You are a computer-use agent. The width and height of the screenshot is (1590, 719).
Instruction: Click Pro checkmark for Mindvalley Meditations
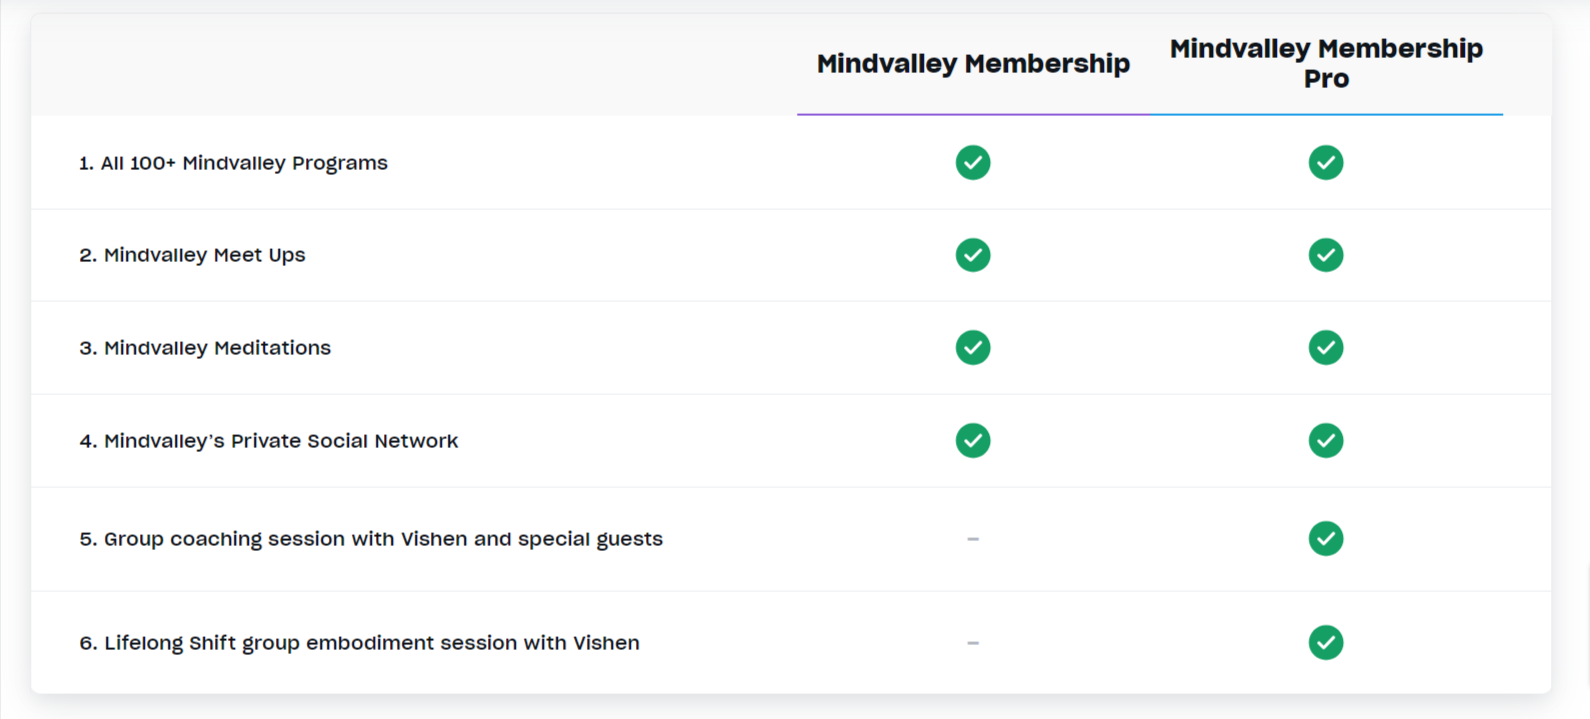[x=1325, y=347]
